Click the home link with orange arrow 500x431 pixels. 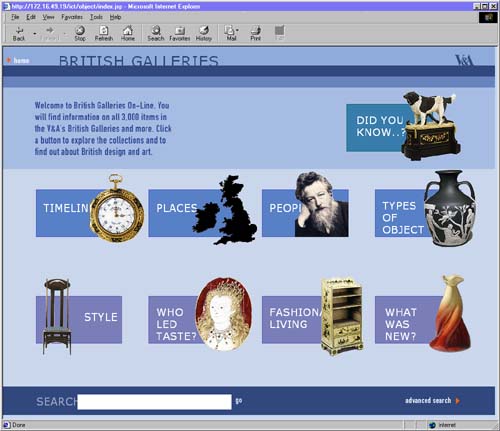pyautogui.click(x=18, y=60)
